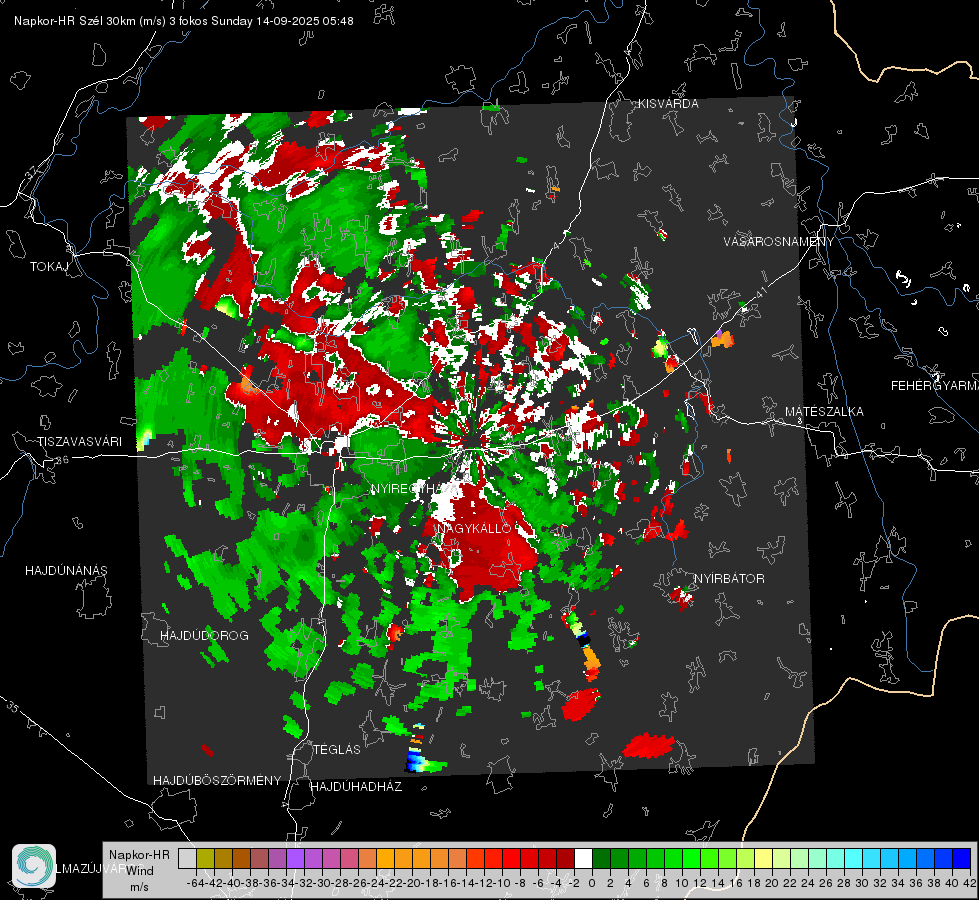Click the 42 value at the legend's end
This screenshot has width=979, height=900.
click(x=969, y=883)
